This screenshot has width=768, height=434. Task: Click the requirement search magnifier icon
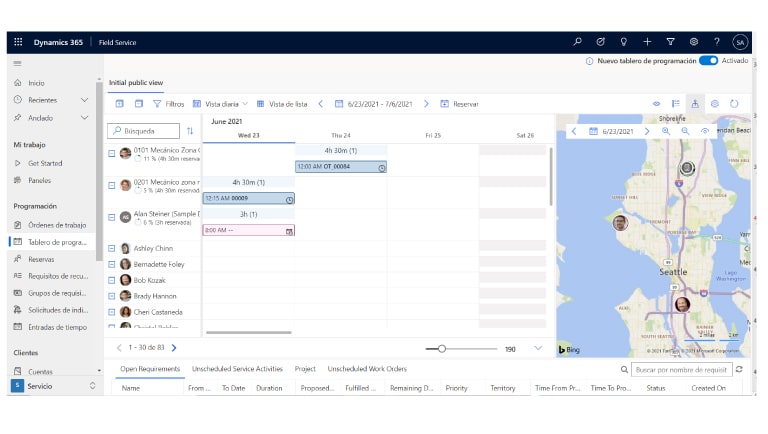[624, 370]
